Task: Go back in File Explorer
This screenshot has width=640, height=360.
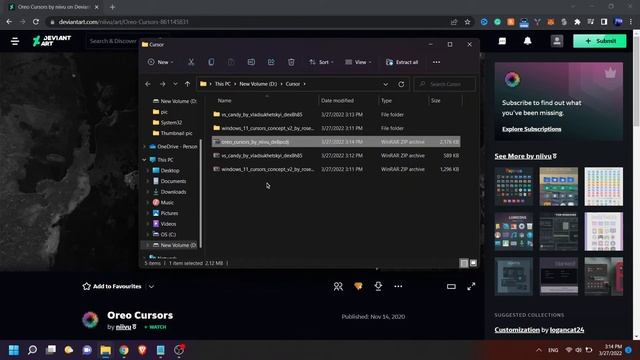Action: (148, 84)
